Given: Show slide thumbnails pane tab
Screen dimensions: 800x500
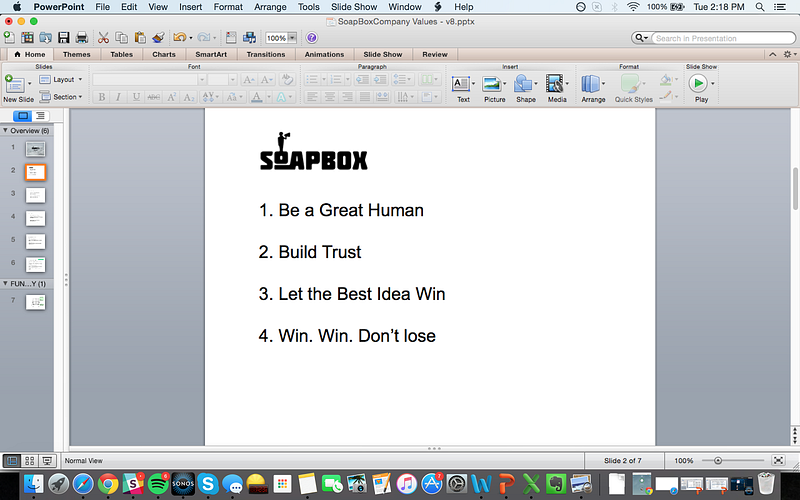Looking at the screenshot, I should (23, 116).
